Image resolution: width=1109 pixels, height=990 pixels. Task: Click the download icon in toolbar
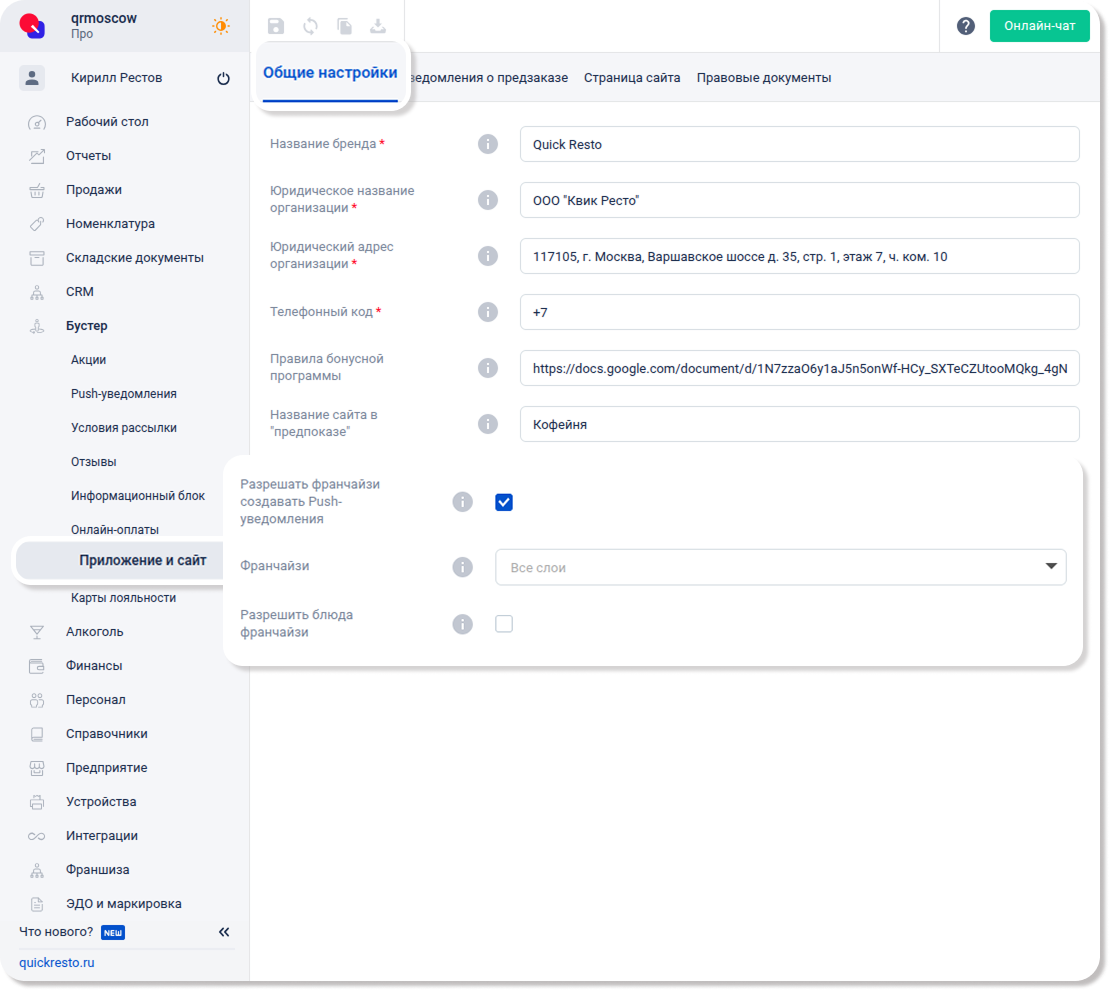[x=378, y=27]
